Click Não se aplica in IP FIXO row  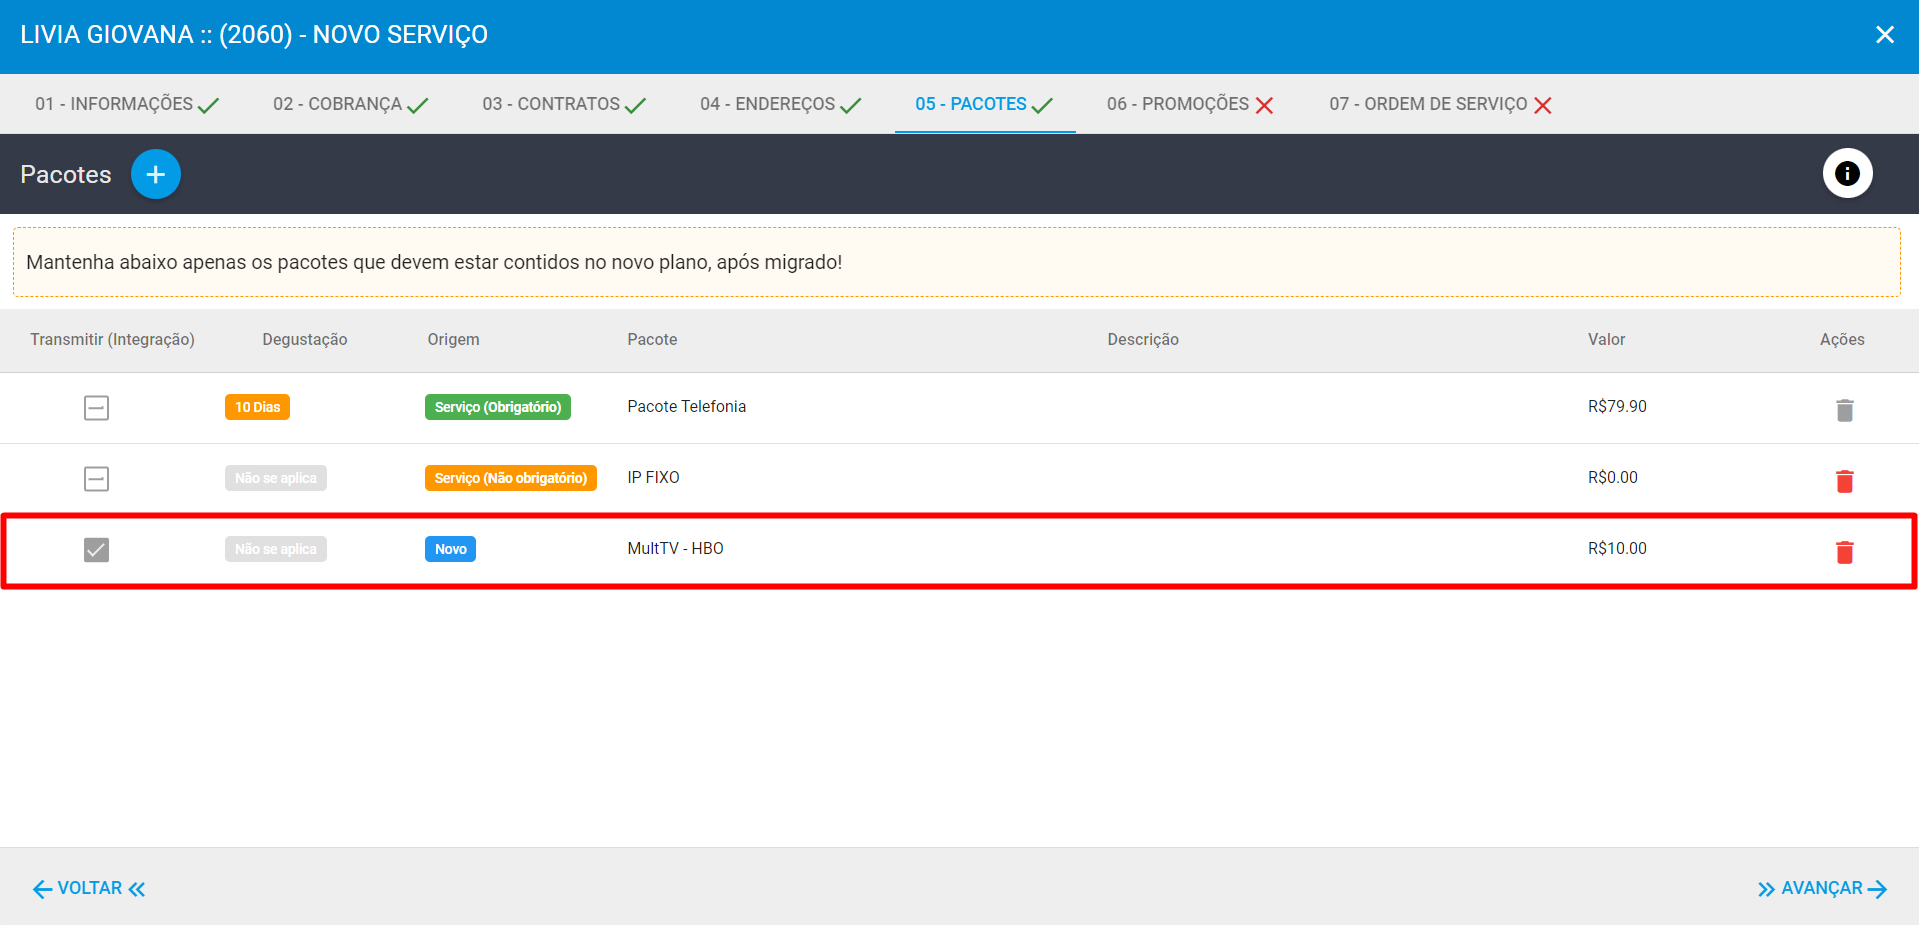(x=276, y=478)
